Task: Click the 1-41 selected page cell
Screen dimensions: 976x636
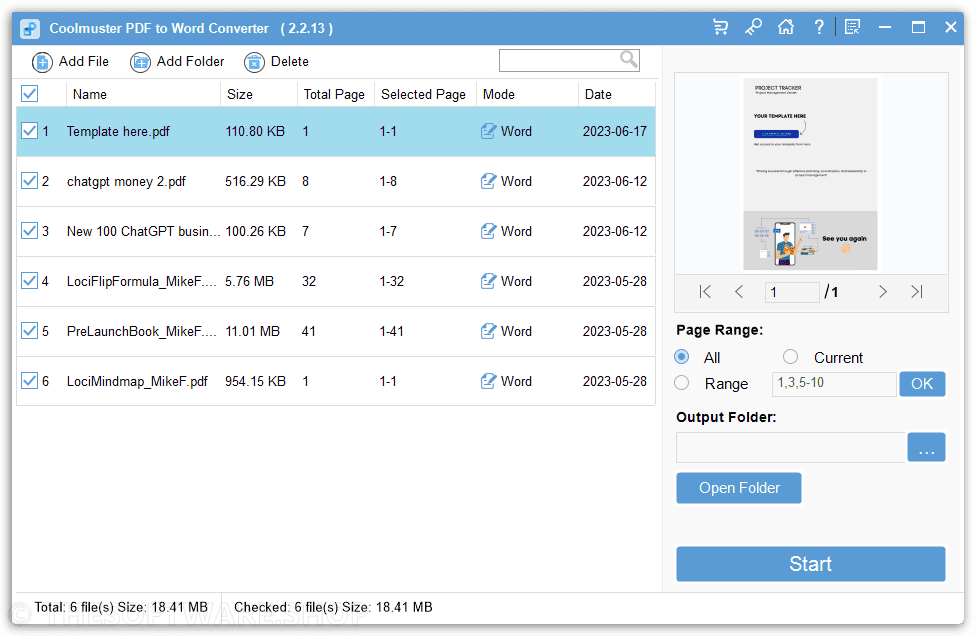Action: pyautogui.click(x=392, y=331)
